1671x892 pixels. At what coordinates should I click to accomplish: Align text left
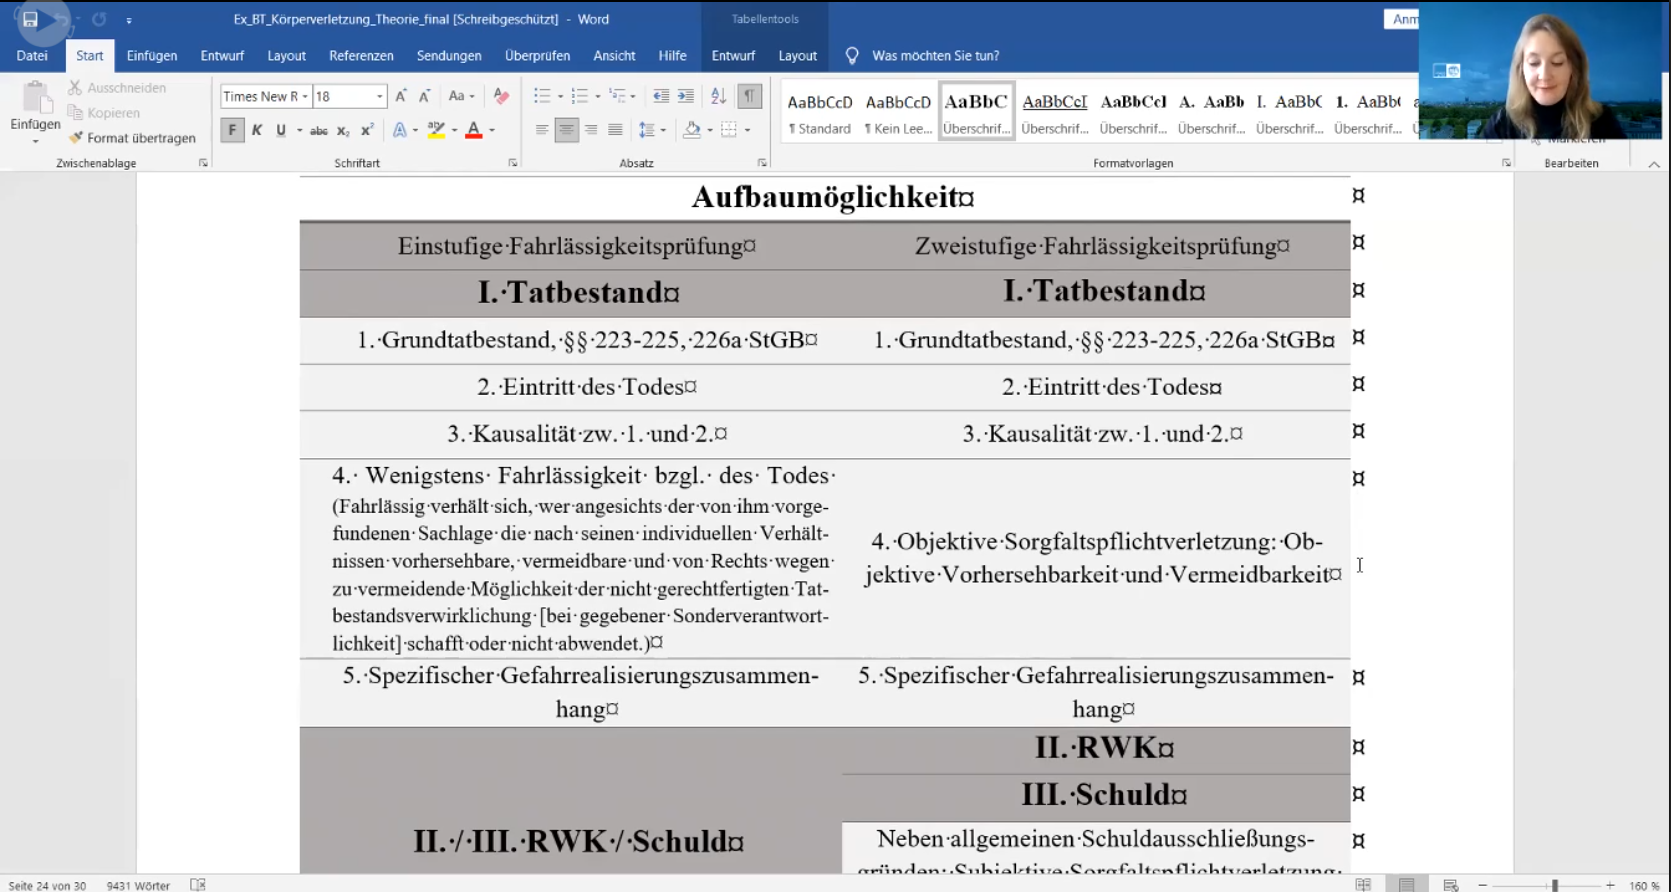pos(541,130)
